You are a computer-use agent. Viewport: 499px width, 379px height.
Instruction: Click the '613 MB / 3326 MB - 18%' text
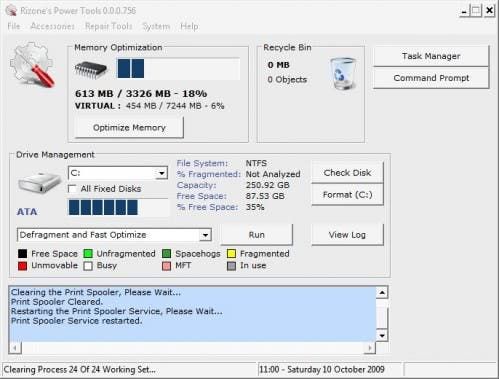click(x=141, y=94)
